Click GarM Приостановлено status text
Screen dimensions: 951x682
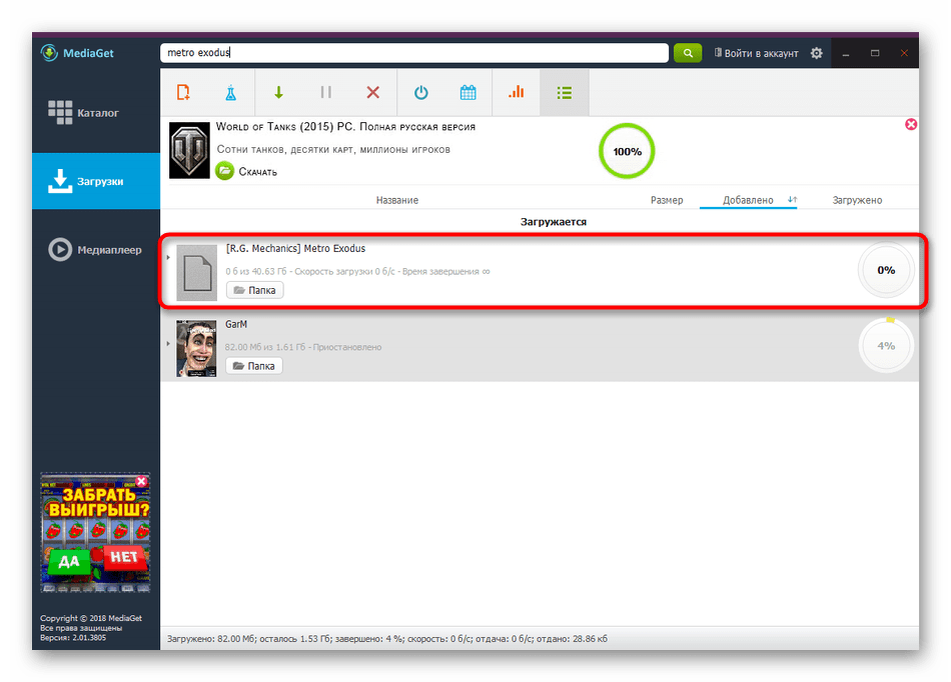pos(347,347)
